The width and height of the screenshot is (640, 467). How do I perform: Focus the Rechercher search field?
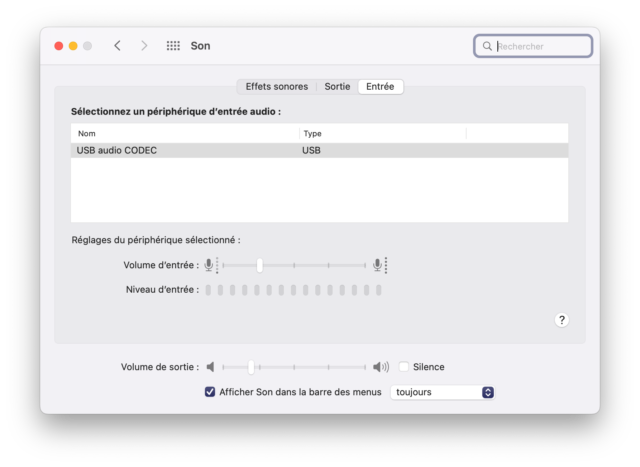[x=533, y=46]
